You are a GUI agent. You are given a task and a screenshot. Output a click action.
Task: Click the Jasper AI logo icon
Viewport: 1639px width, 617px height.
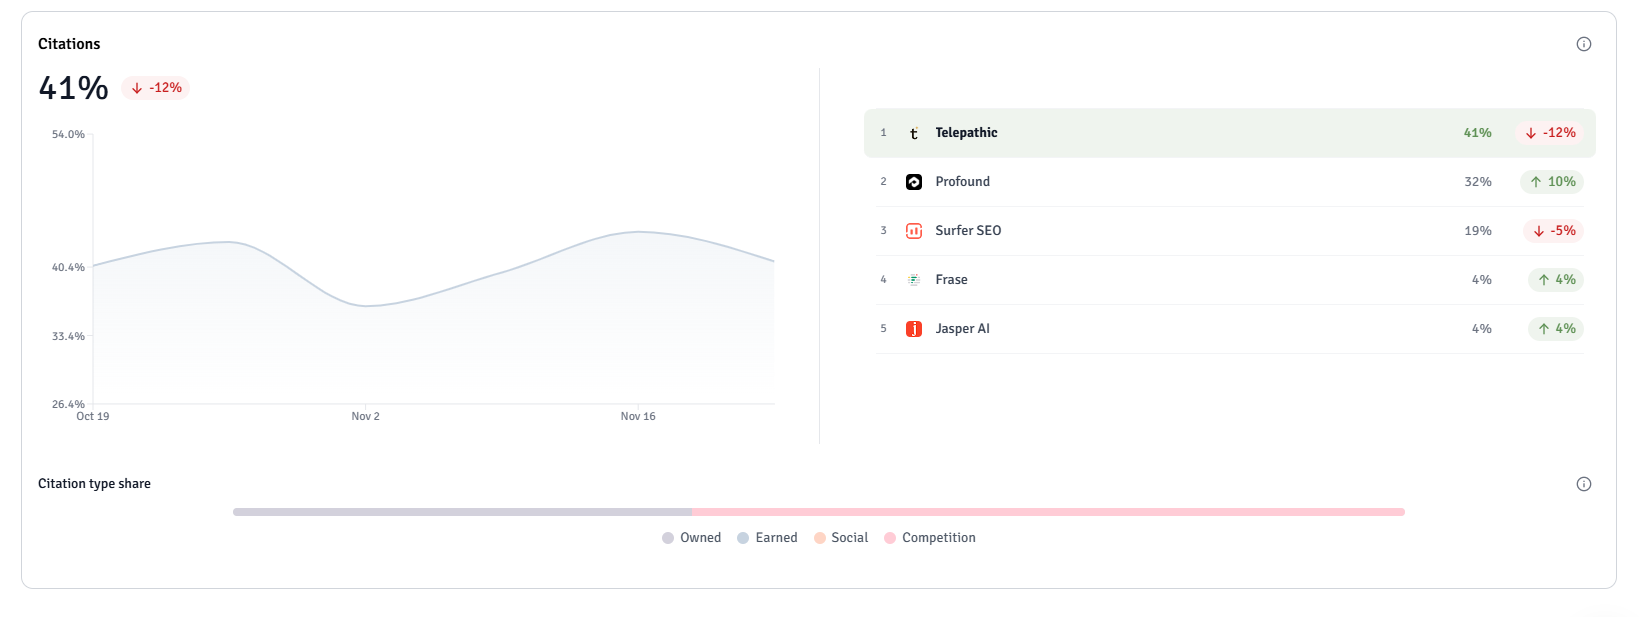tap(914, 329)
